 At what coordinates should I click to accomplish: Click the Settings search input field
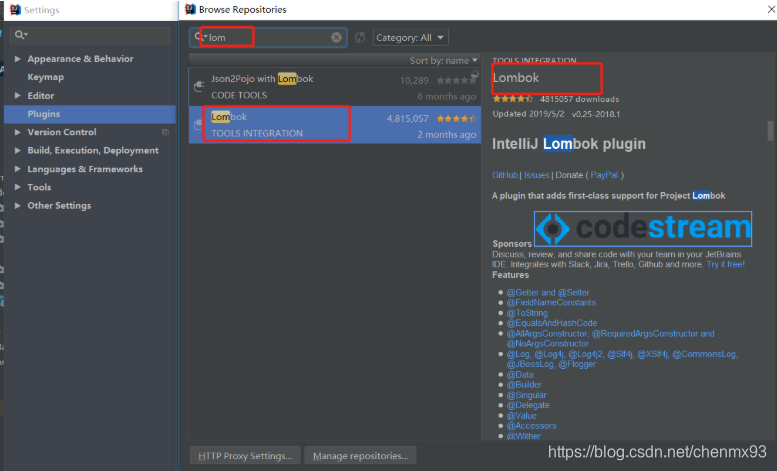pyautogui.click(x=90, y=35)
